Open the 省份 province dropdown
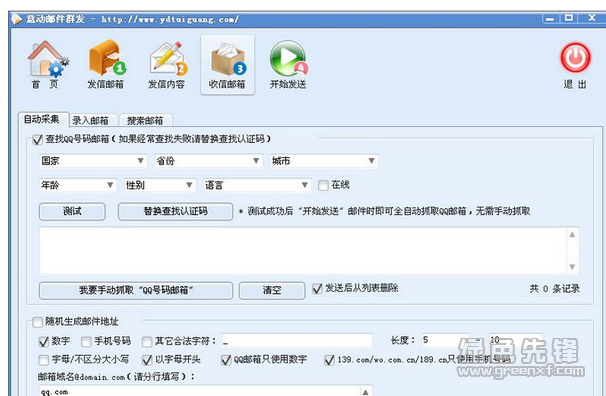 click(208, 161)
